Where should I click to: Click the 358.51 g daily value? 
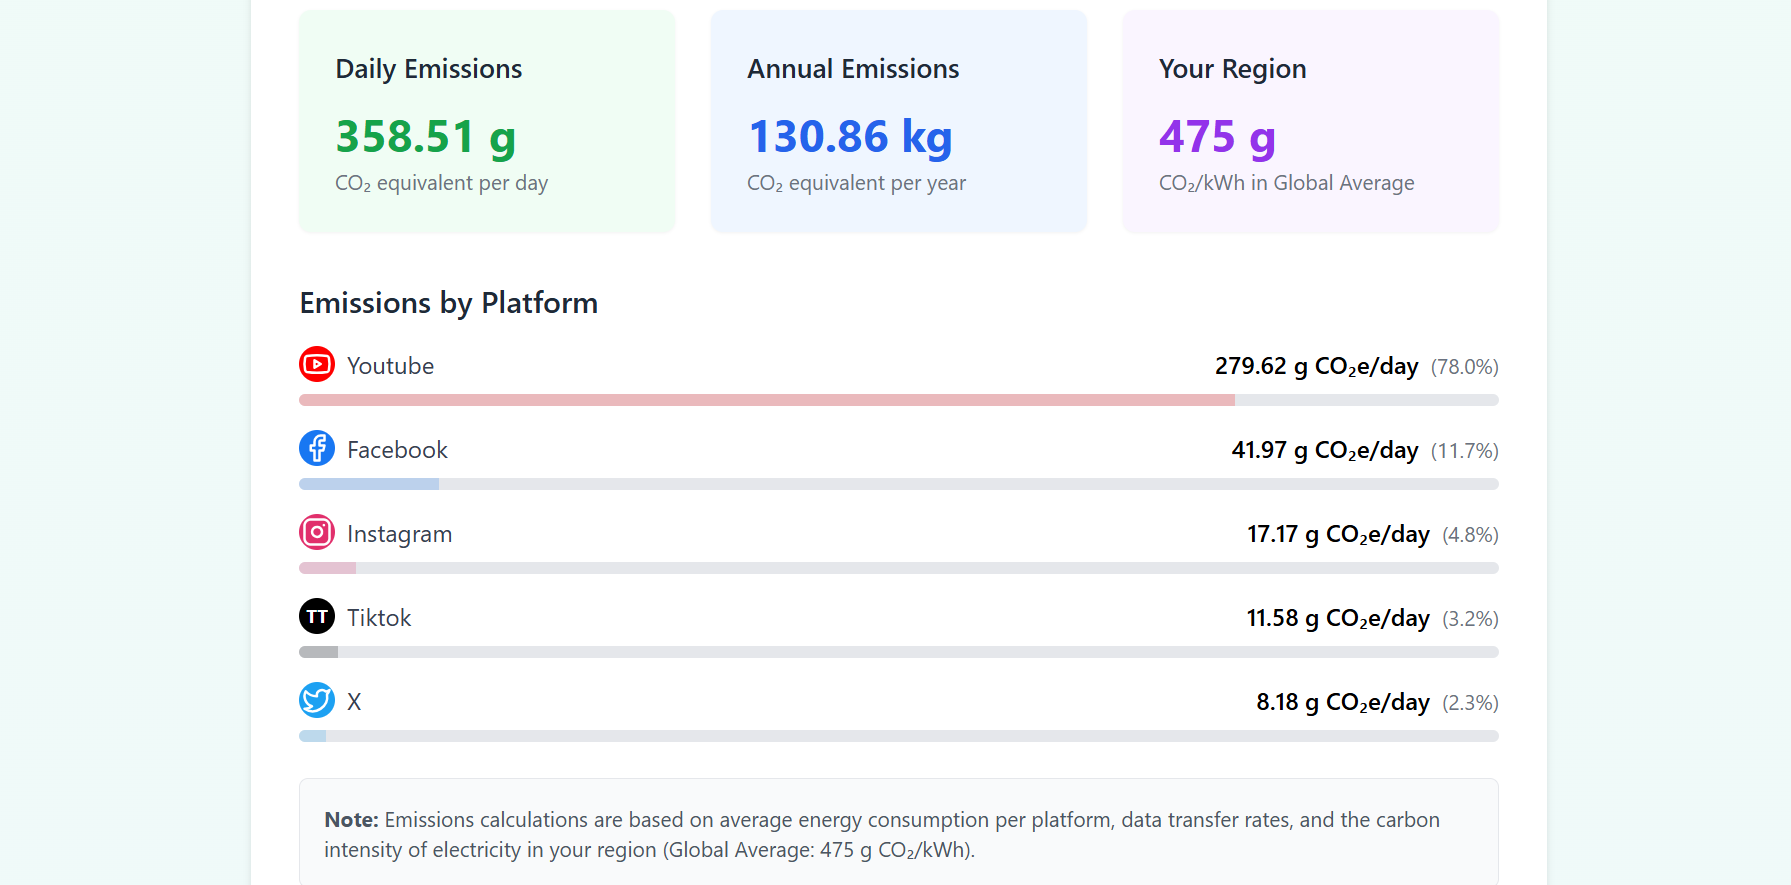[x=426, y=137]
